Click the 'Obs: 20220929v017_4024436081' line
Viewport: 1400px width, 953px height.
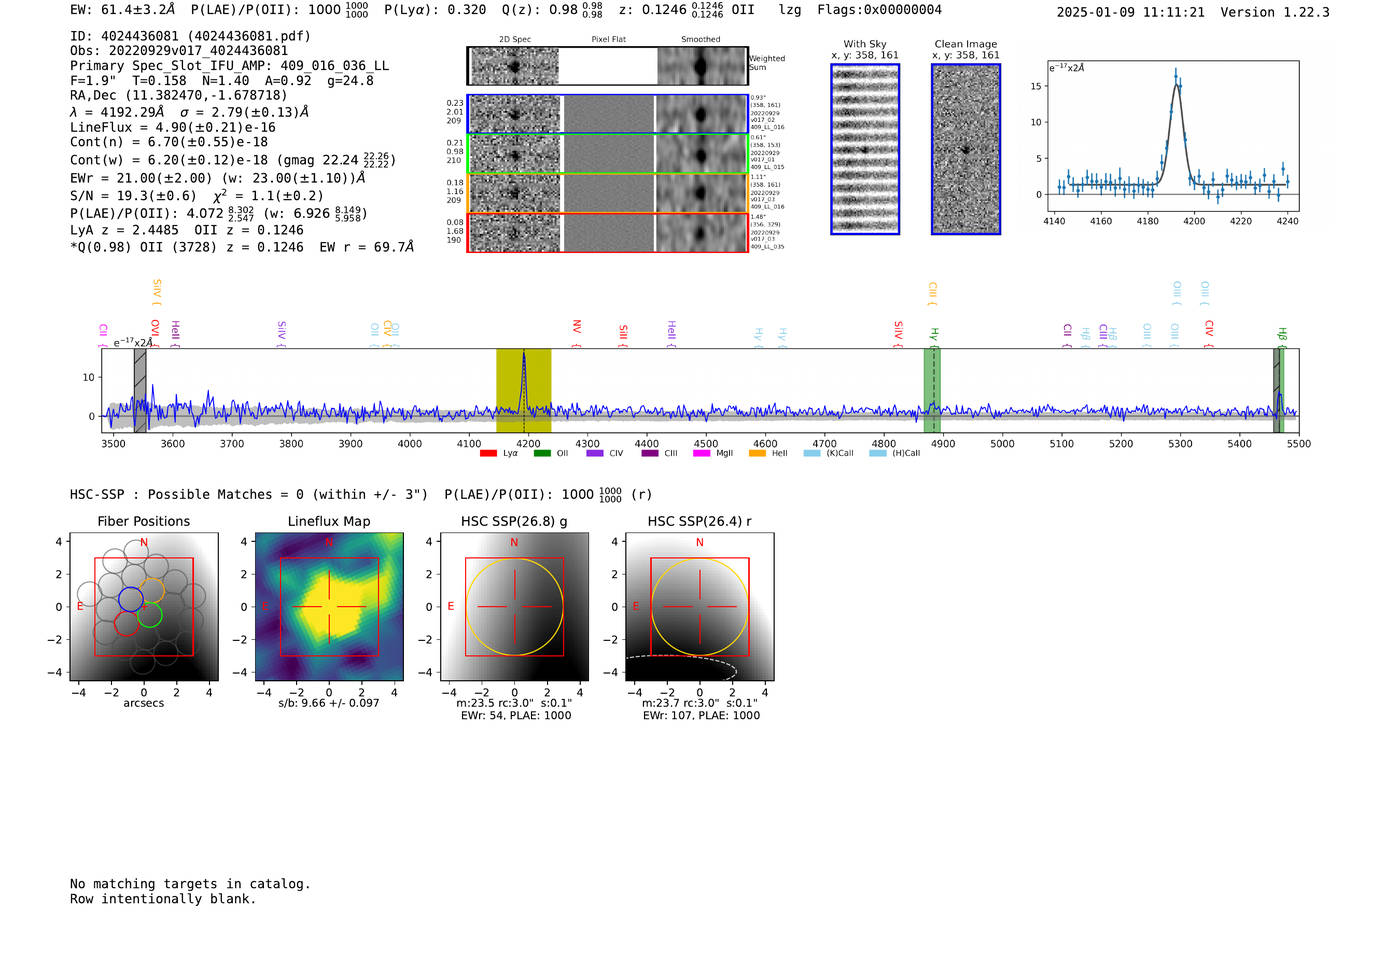tap(179, 51)
